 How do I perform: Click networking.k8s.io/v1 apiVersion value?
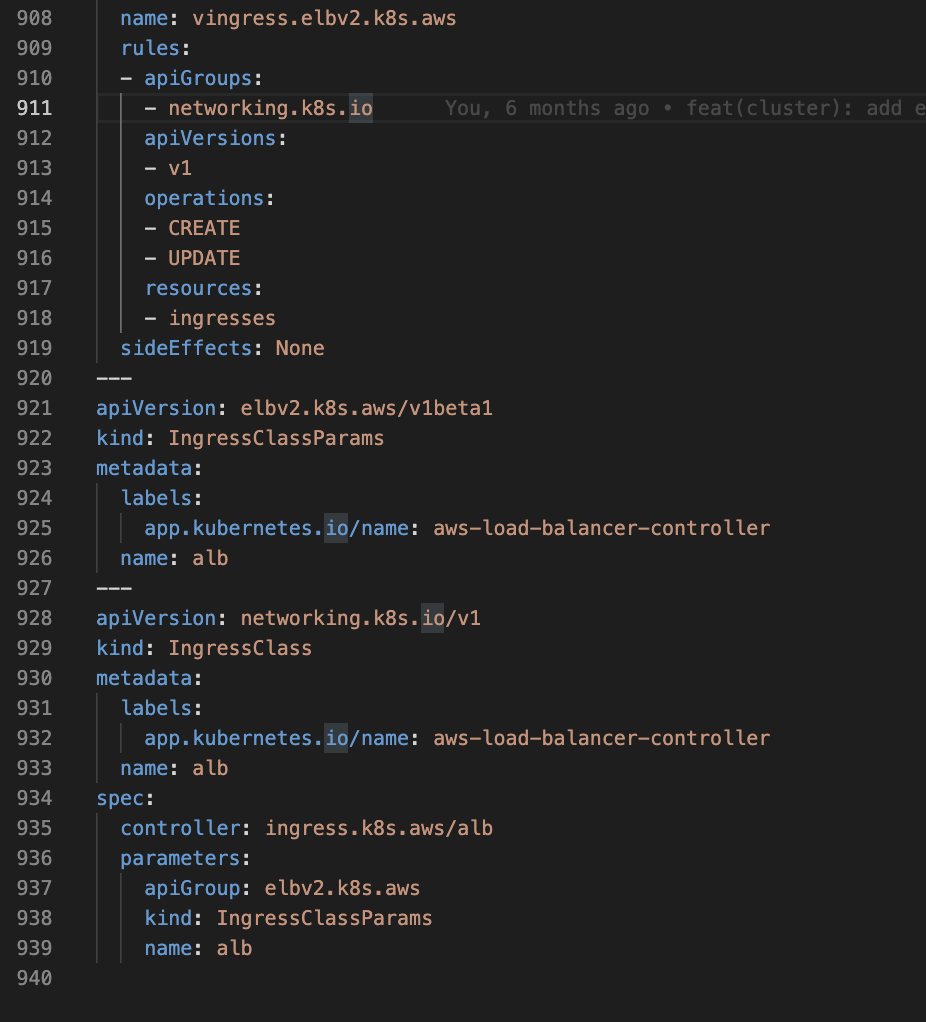point(360,618)
